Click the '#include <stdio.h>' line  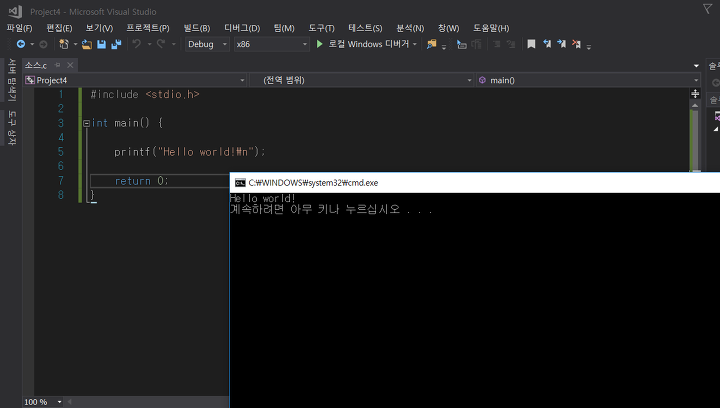[145, 95]
